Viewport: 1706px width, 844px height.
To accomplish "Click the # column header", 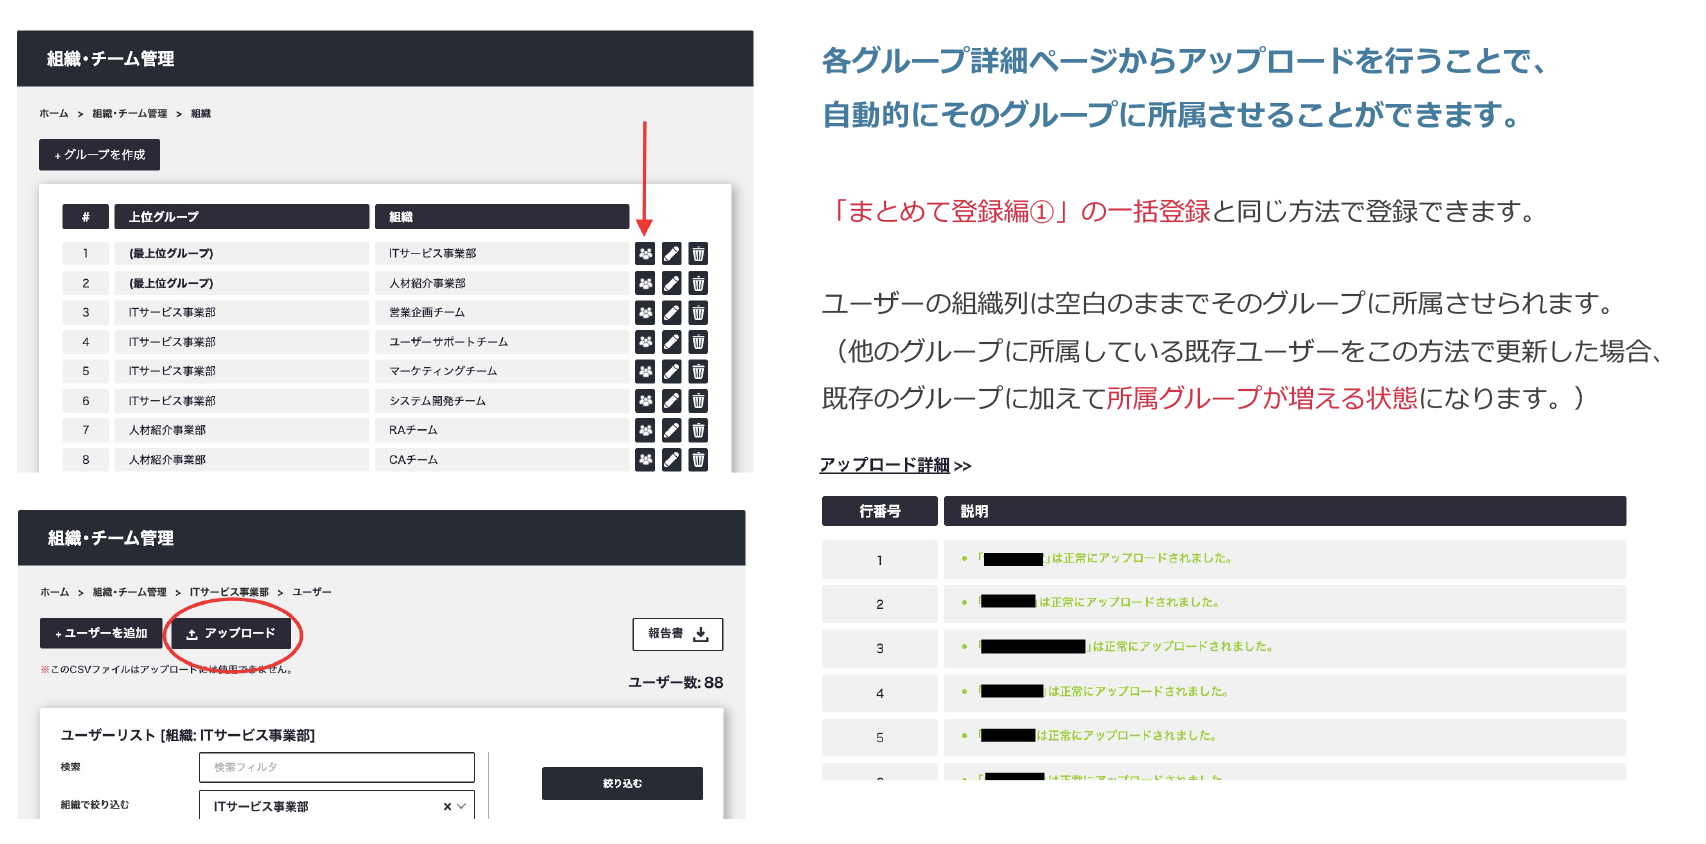I will click(86, 217).
